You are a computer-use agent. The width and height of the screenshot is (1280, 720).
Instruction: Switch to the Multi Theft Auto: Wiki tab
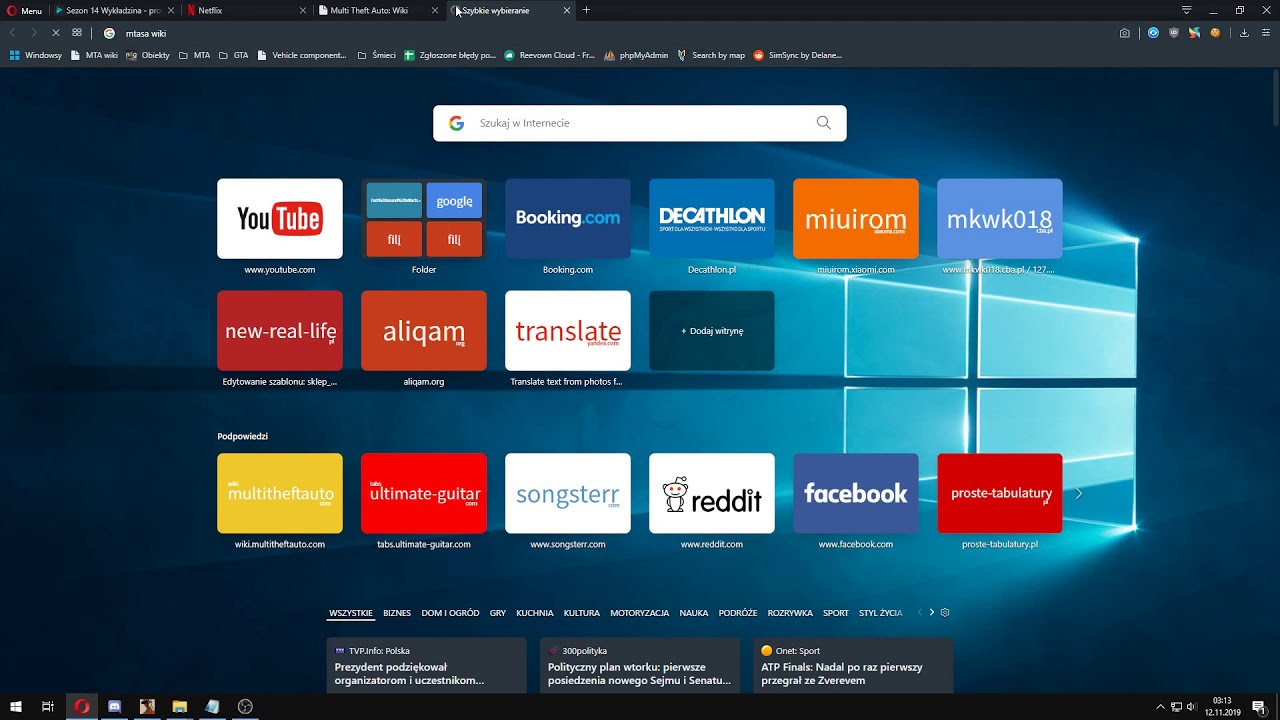click(377, 10)
